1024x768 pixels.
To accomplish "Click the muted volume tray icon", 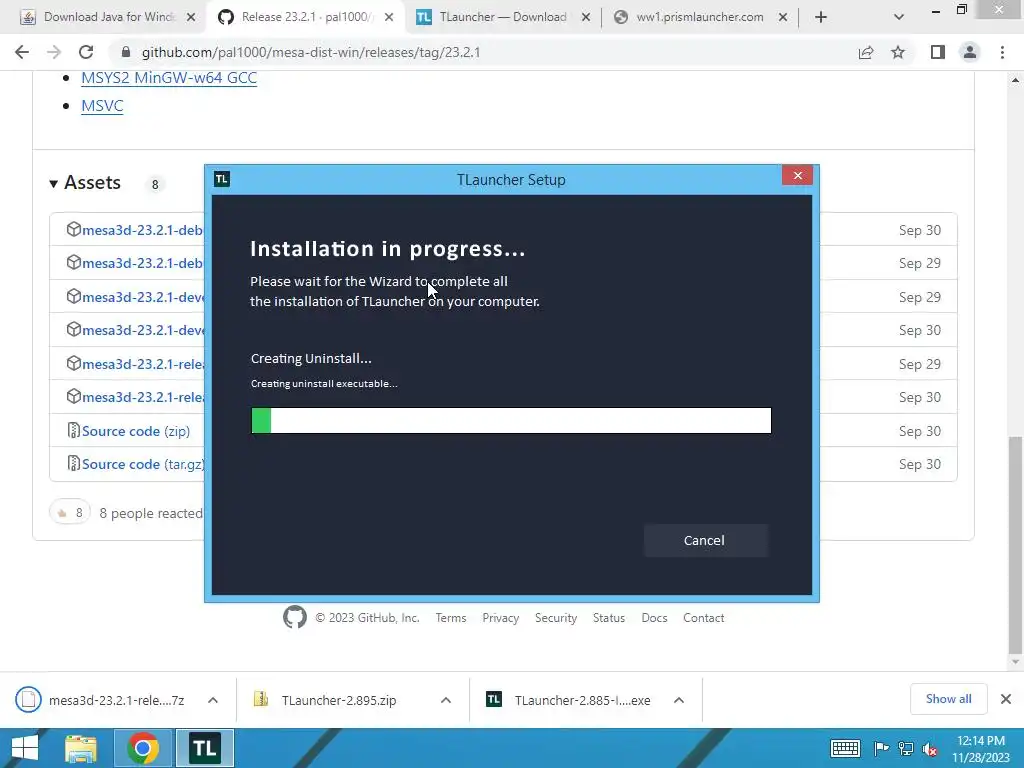I will pyautogui.click(x=930, y=748).
